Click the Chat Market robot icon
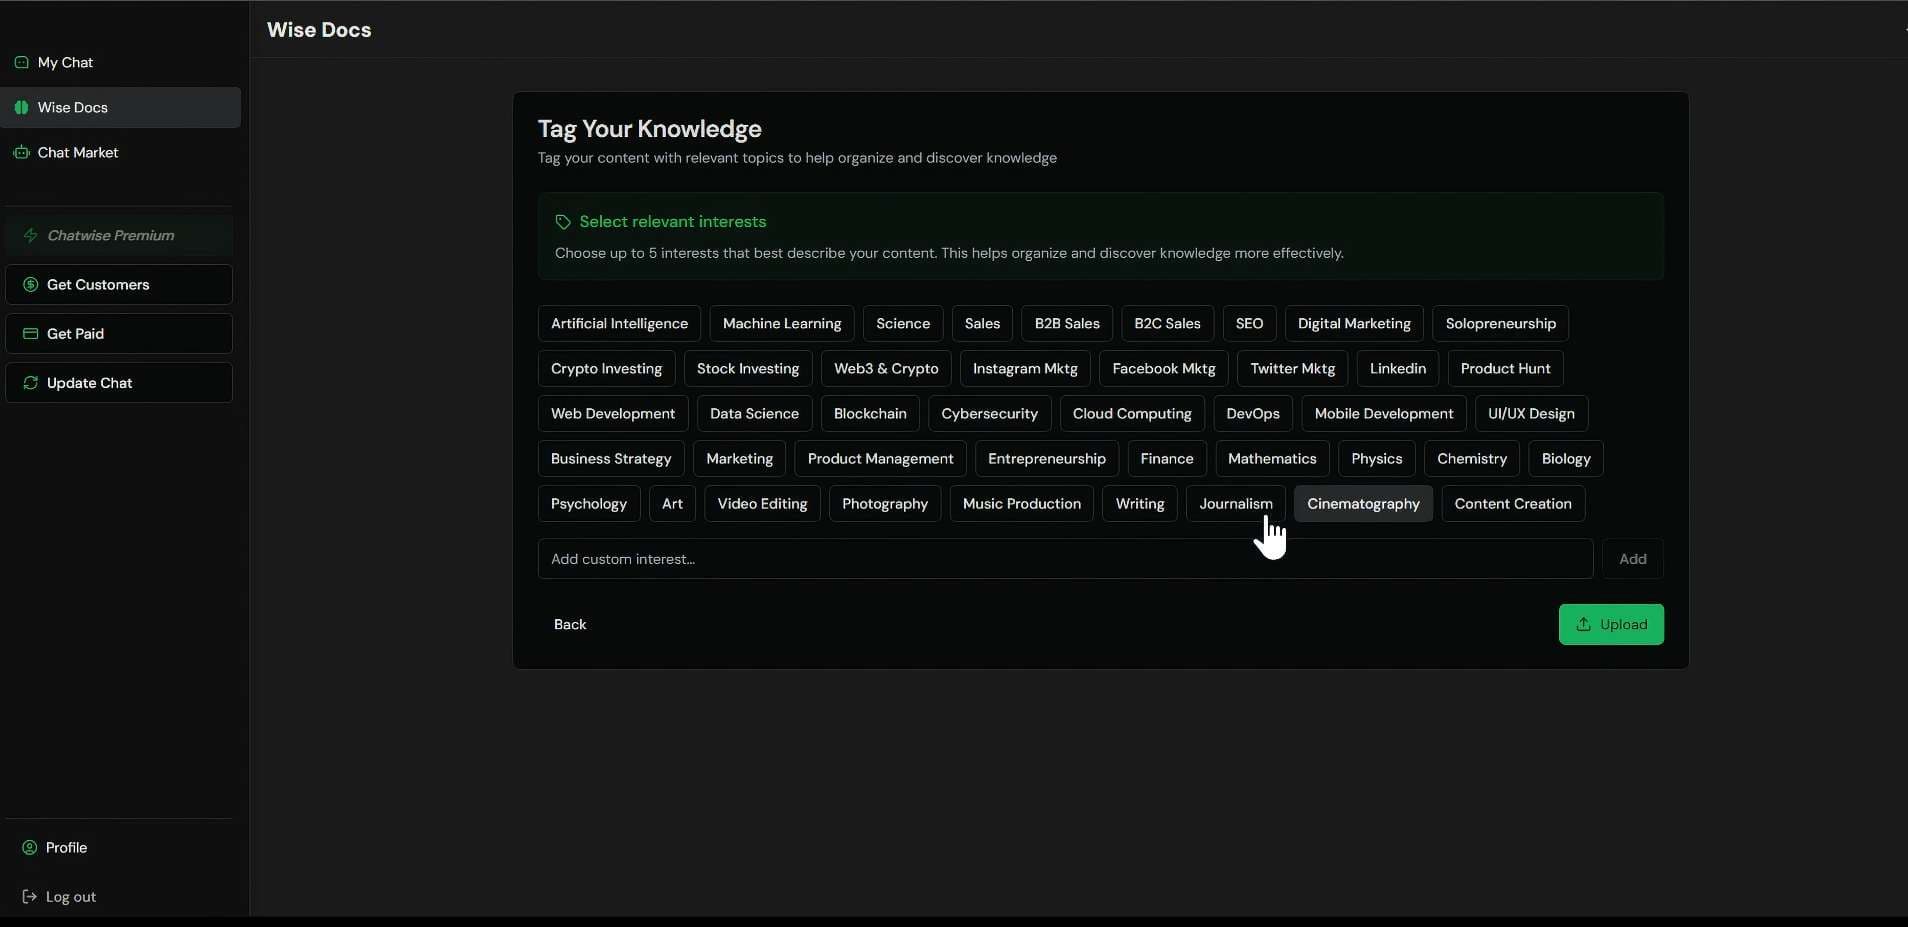The image size is (1908, 927). [21, 152]
